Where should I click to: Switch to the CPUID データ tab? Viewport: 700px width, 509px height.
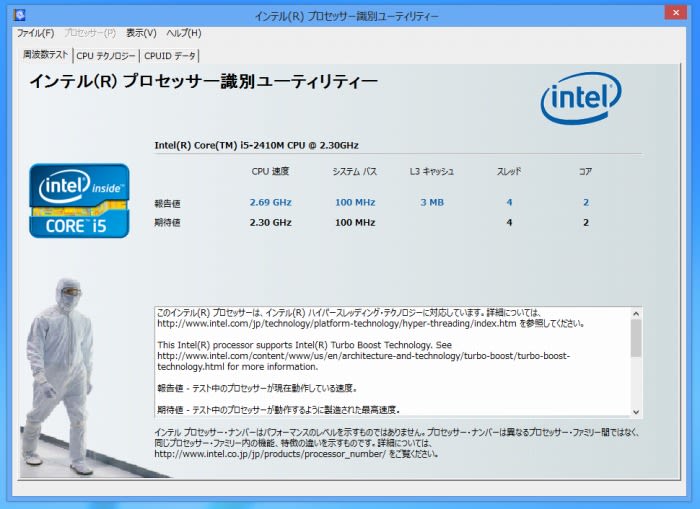pyautogui.click(x=171, y=56)
